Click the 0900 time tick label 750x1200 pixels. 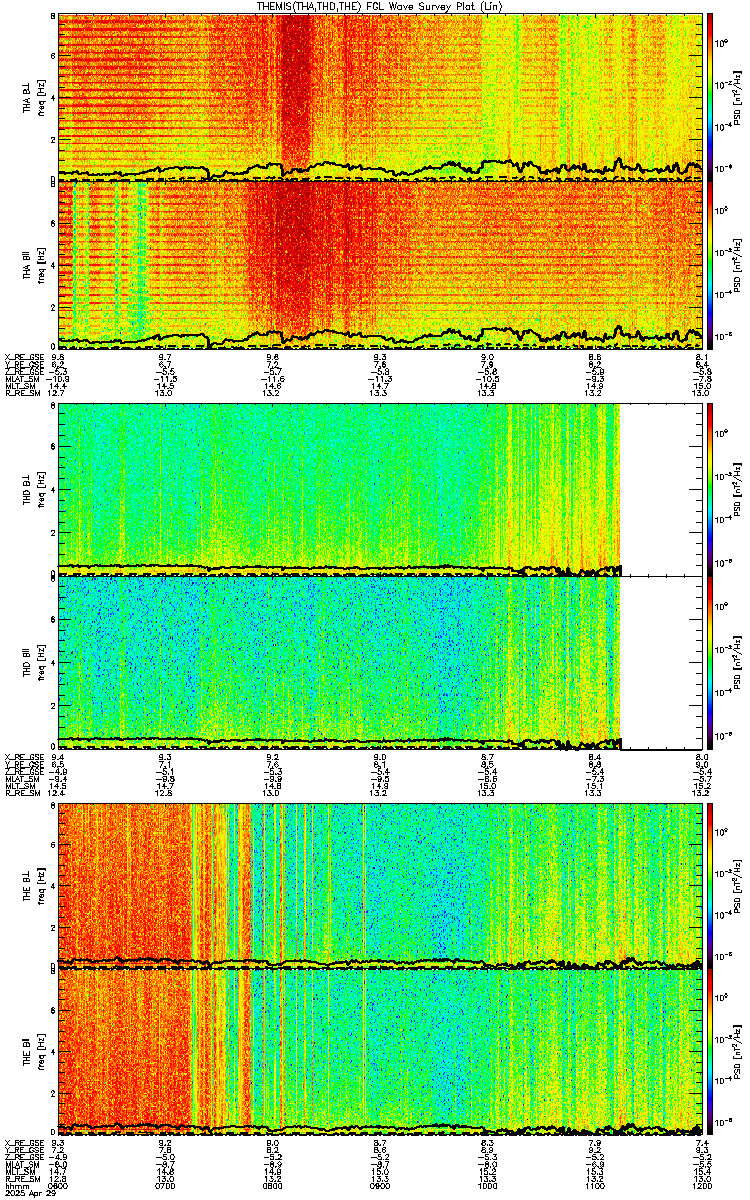[381, 1185]
